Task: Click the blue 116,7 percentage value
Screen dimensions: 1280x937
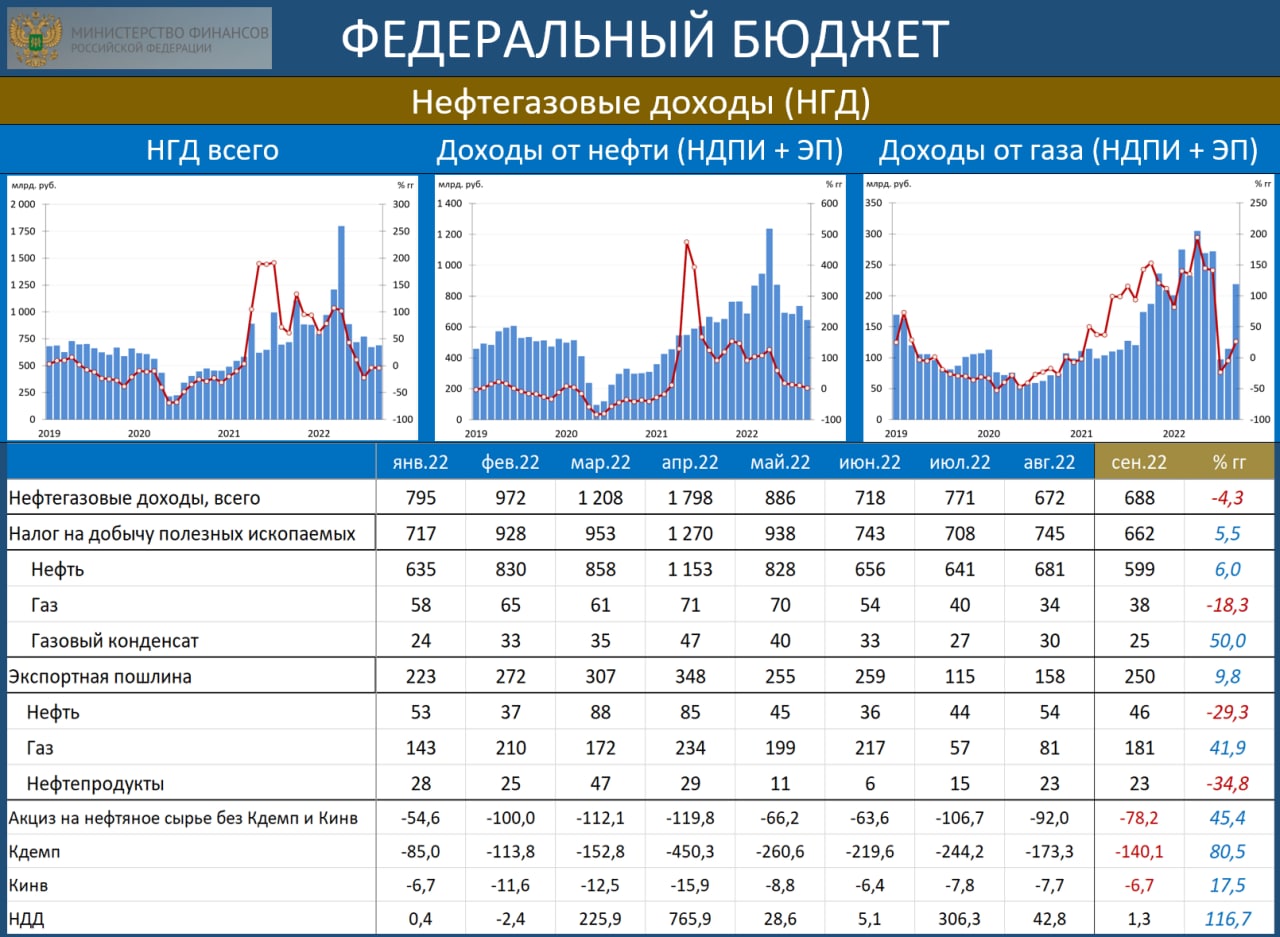Action: tap(1228, 919)
